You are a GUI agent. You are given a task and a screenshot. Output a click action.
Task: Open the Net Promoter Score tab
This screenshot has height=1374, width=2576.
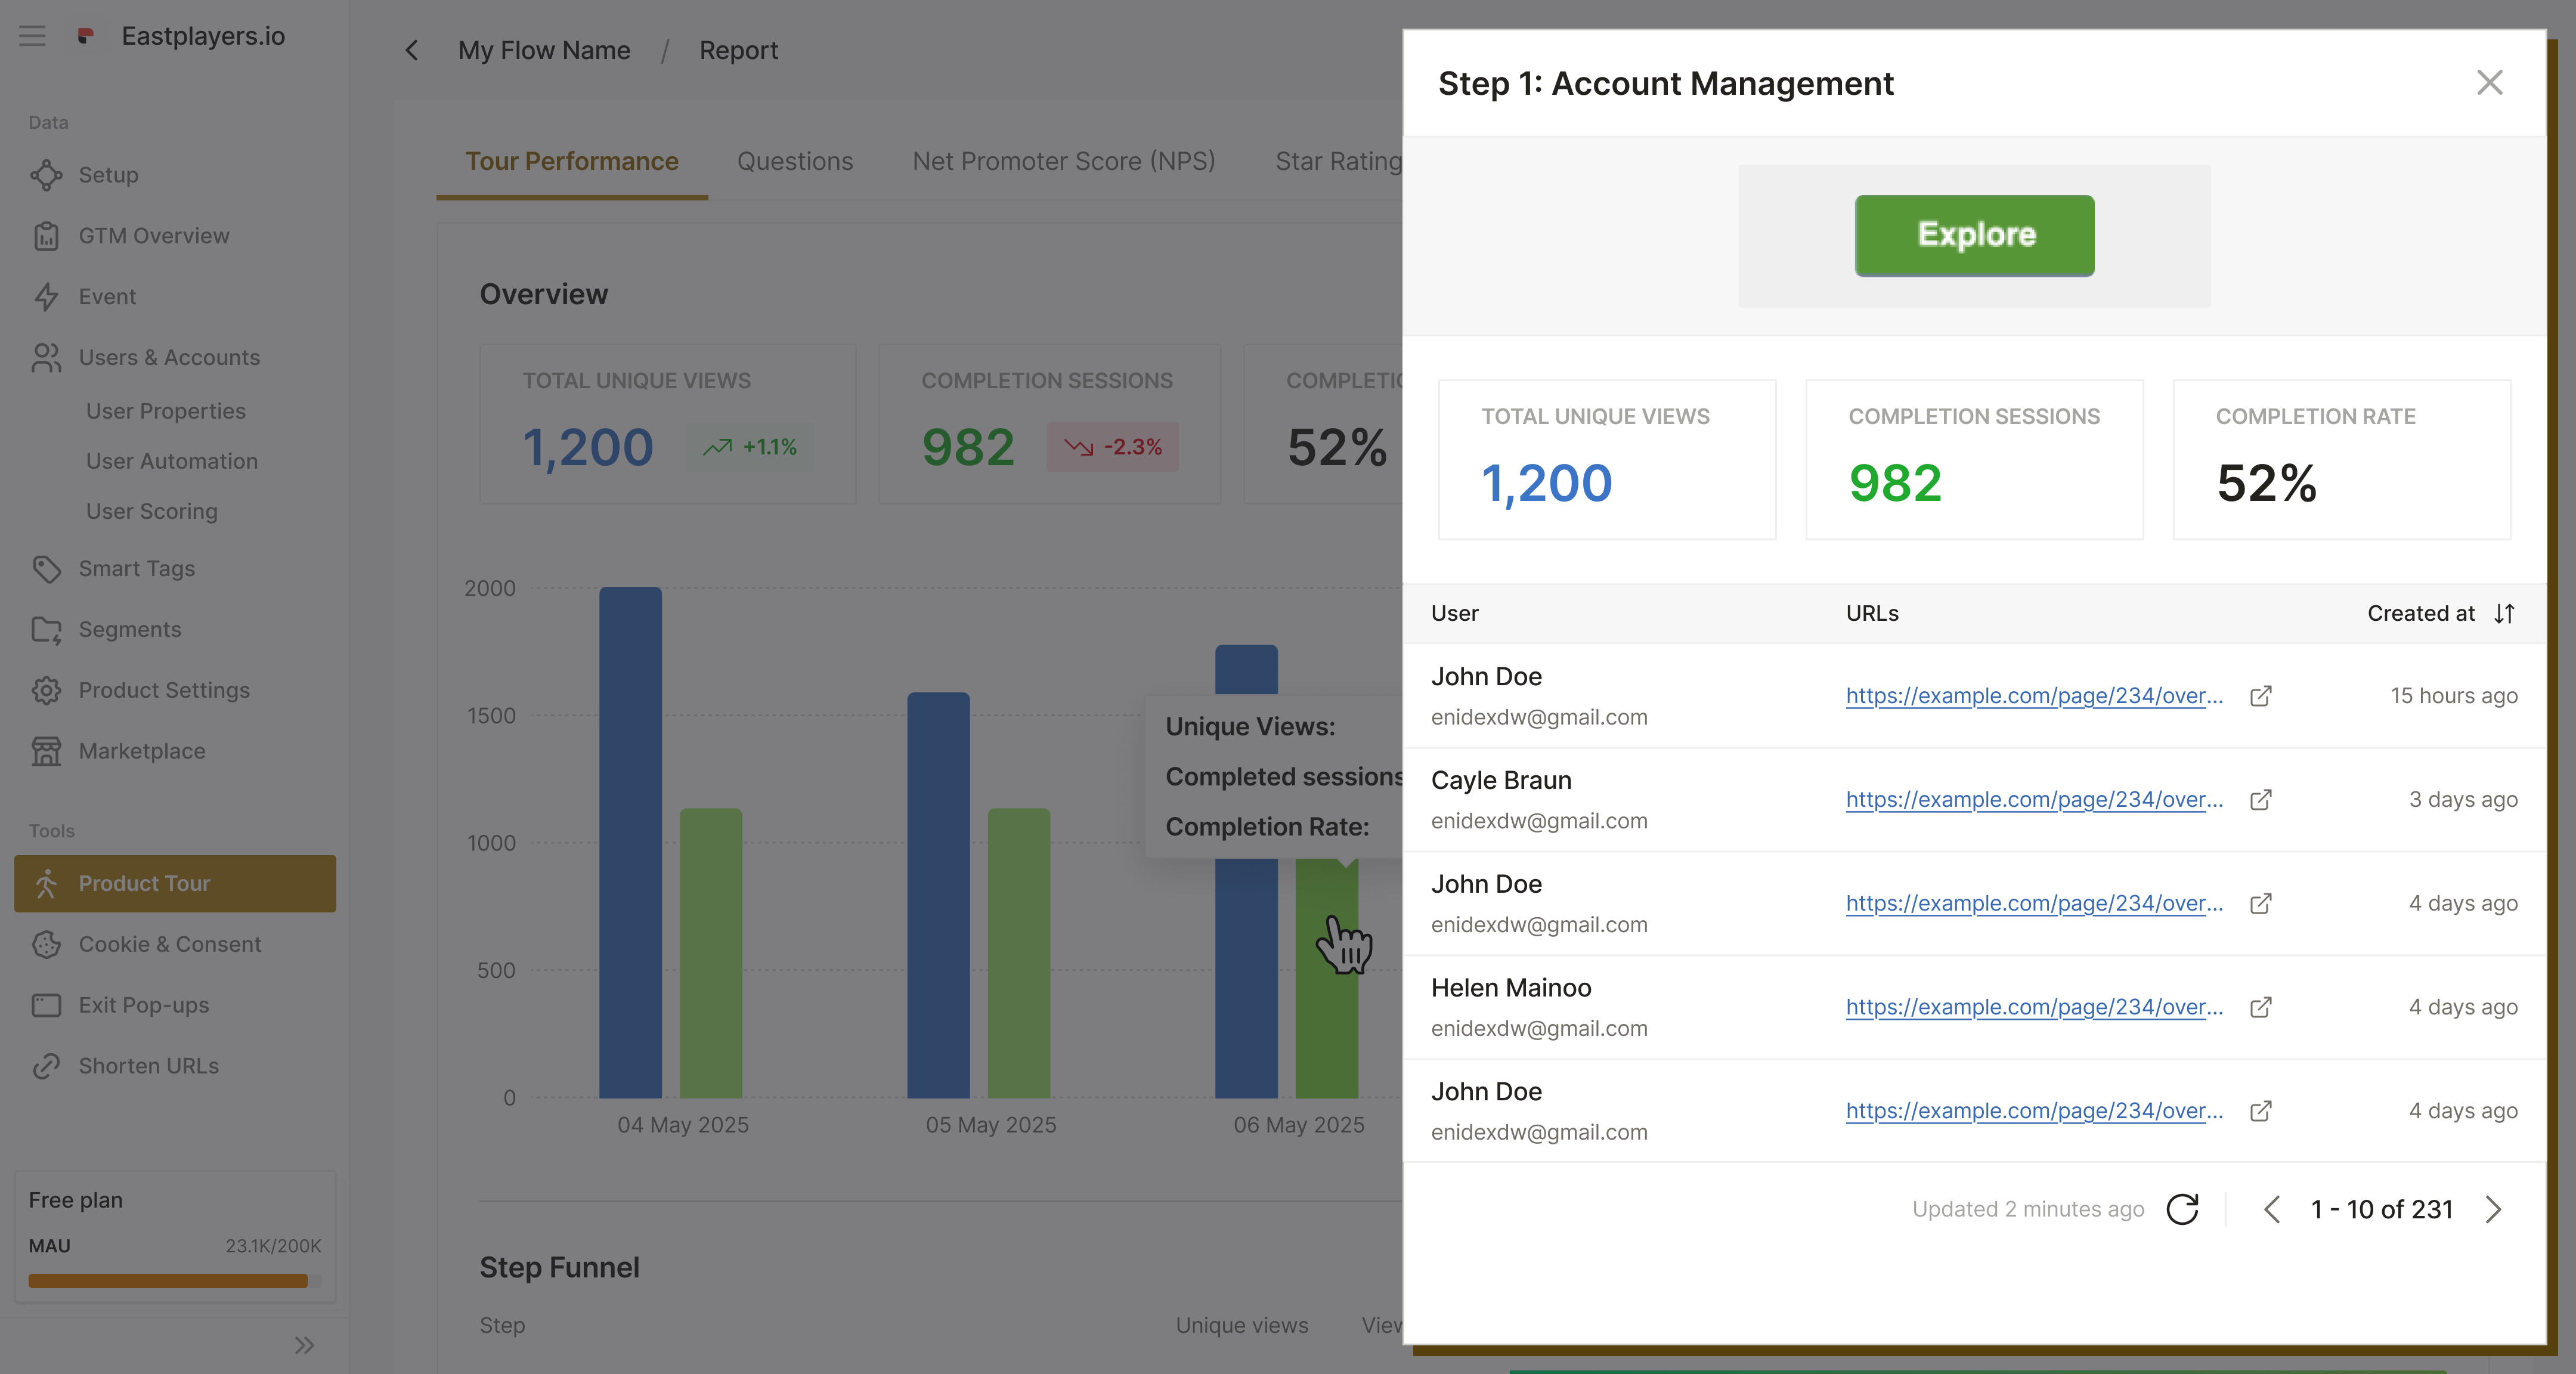(x=1063, y=161)
